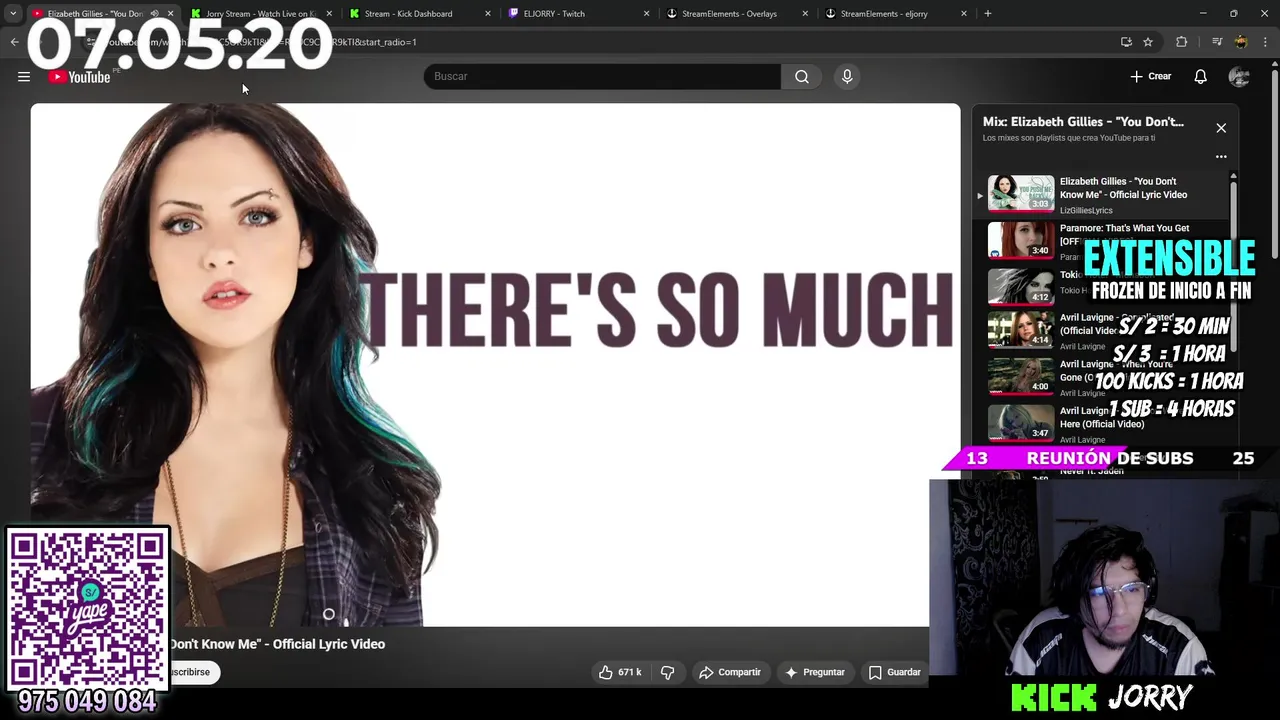Like the video showing 671 k
This screenshot has width=1280, height=720.
click(620, 672)
